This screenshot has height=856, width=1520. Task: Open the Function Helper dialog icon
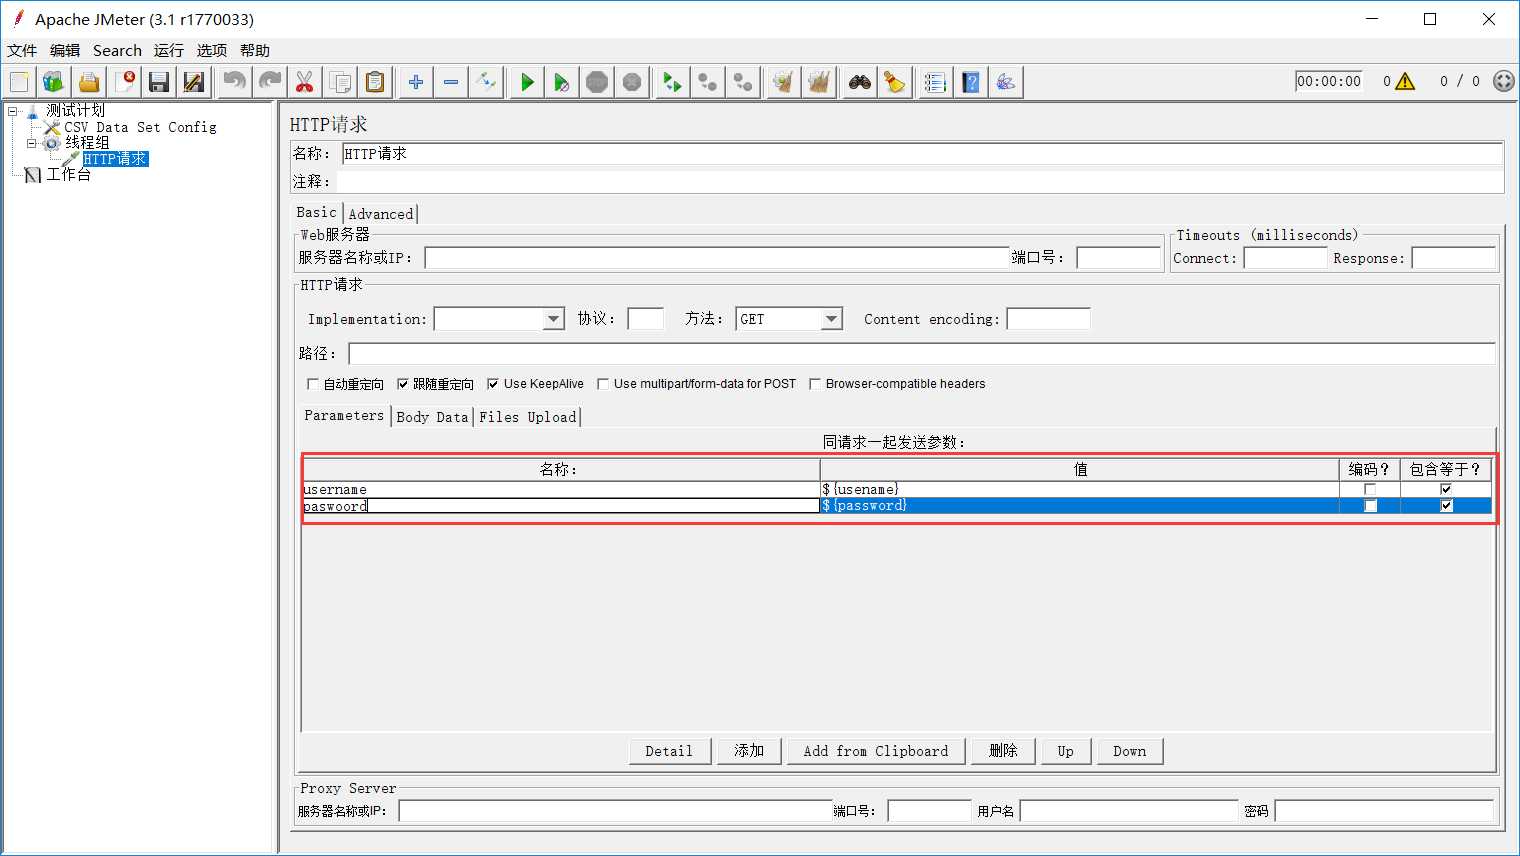tap(936, 82)
